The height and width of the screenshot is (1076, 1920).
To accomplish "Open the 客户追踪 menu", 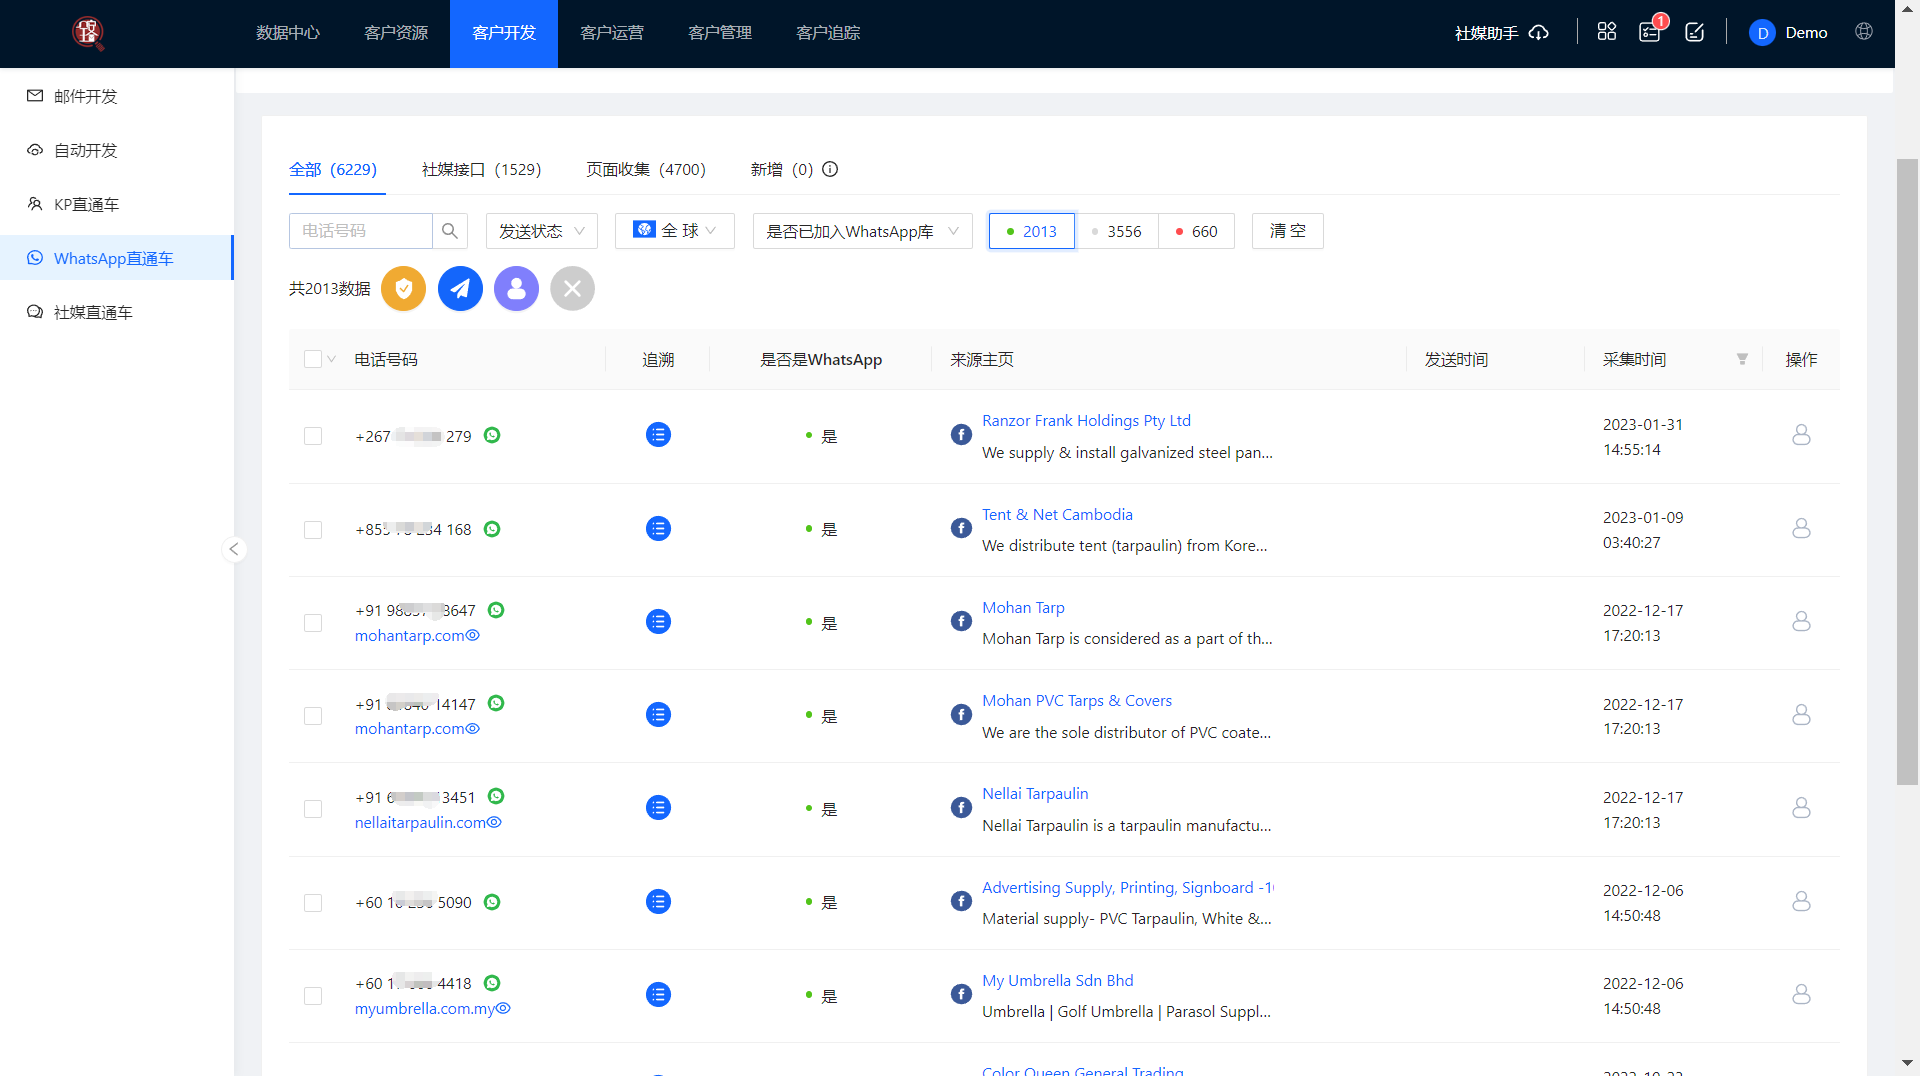I will [828, 33].
